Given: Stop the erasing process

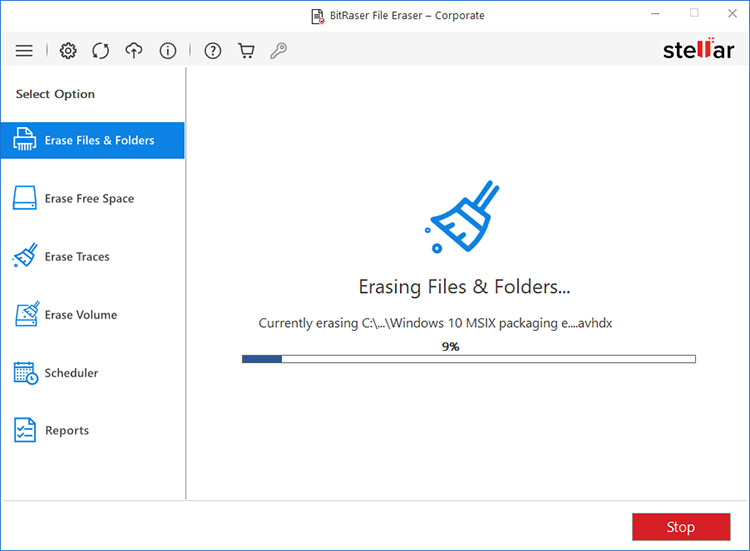Looking at the screenshot, I should (681, 527).
